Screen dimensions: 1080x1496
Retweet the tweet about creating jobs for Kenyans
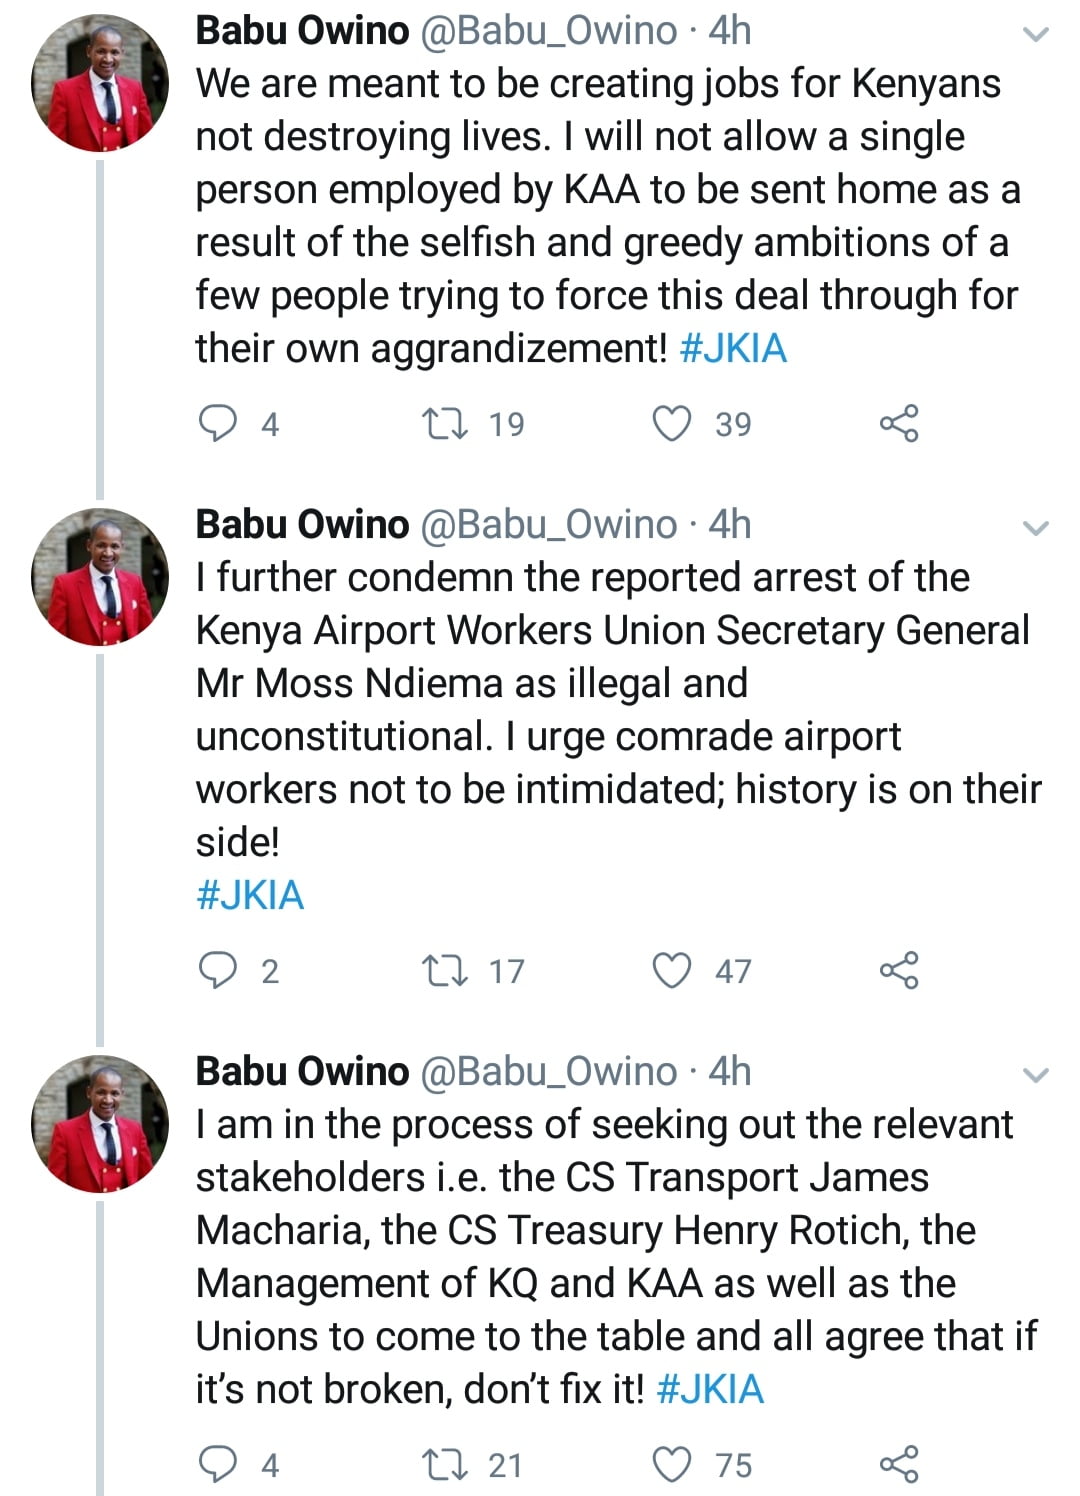click(445, 424)
